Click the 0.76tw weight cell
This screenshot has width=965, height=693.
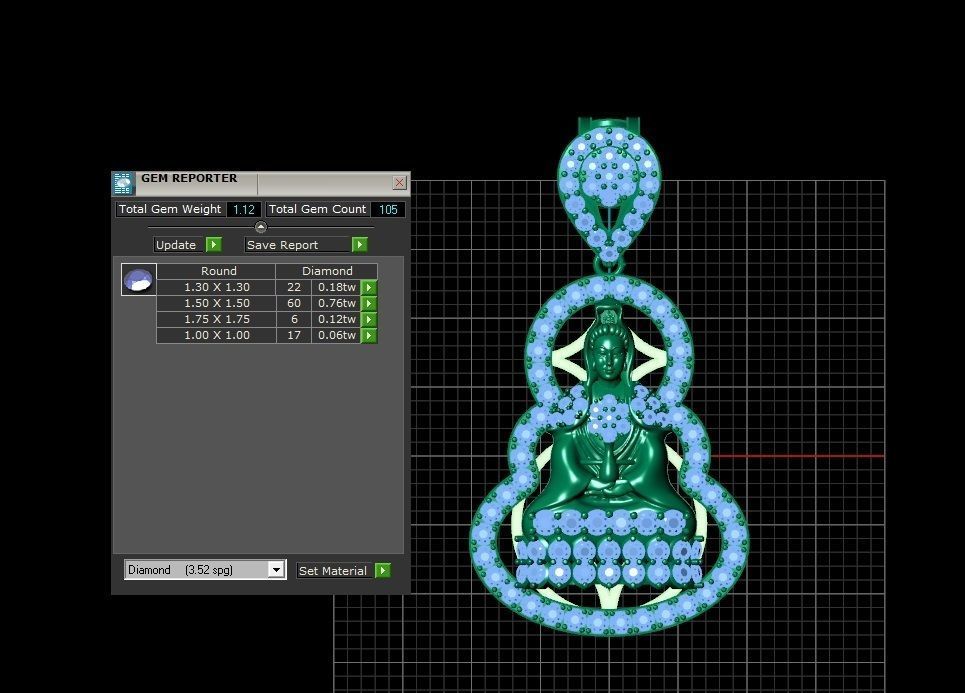click(x=337, y=303)
